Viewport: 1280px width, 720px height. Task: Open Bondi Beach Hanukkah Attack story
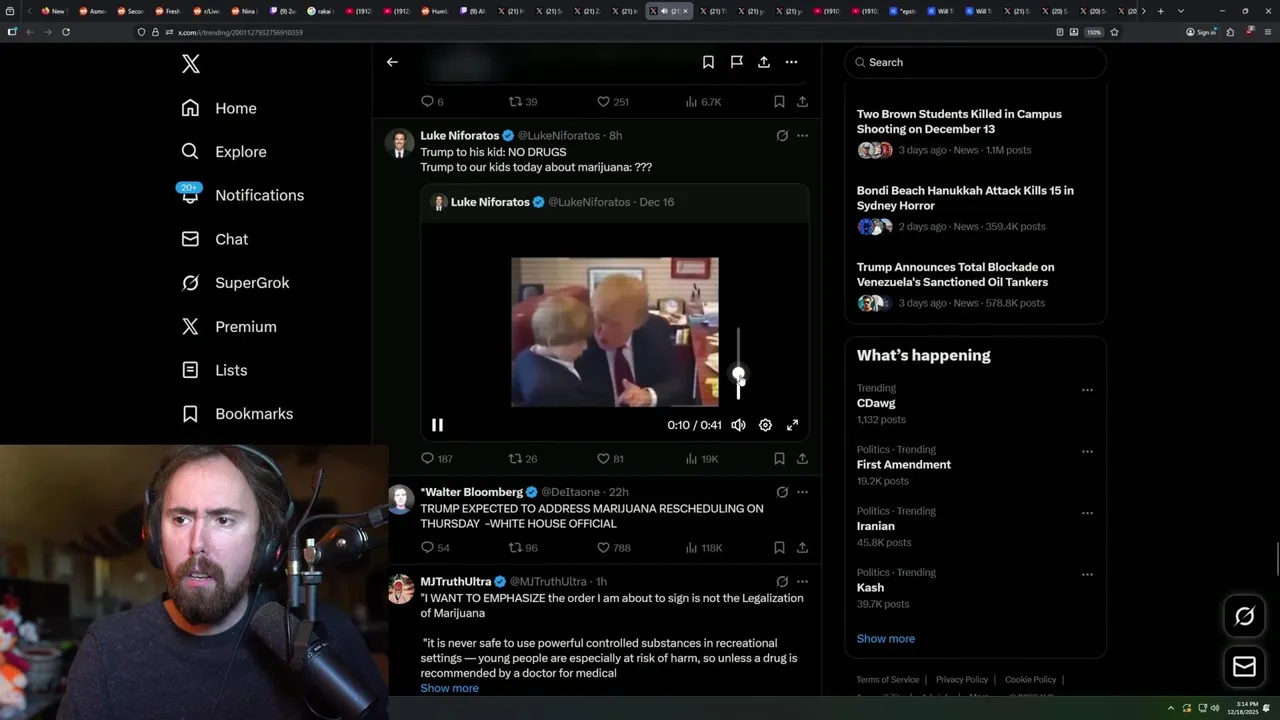[x=975, y=208]
